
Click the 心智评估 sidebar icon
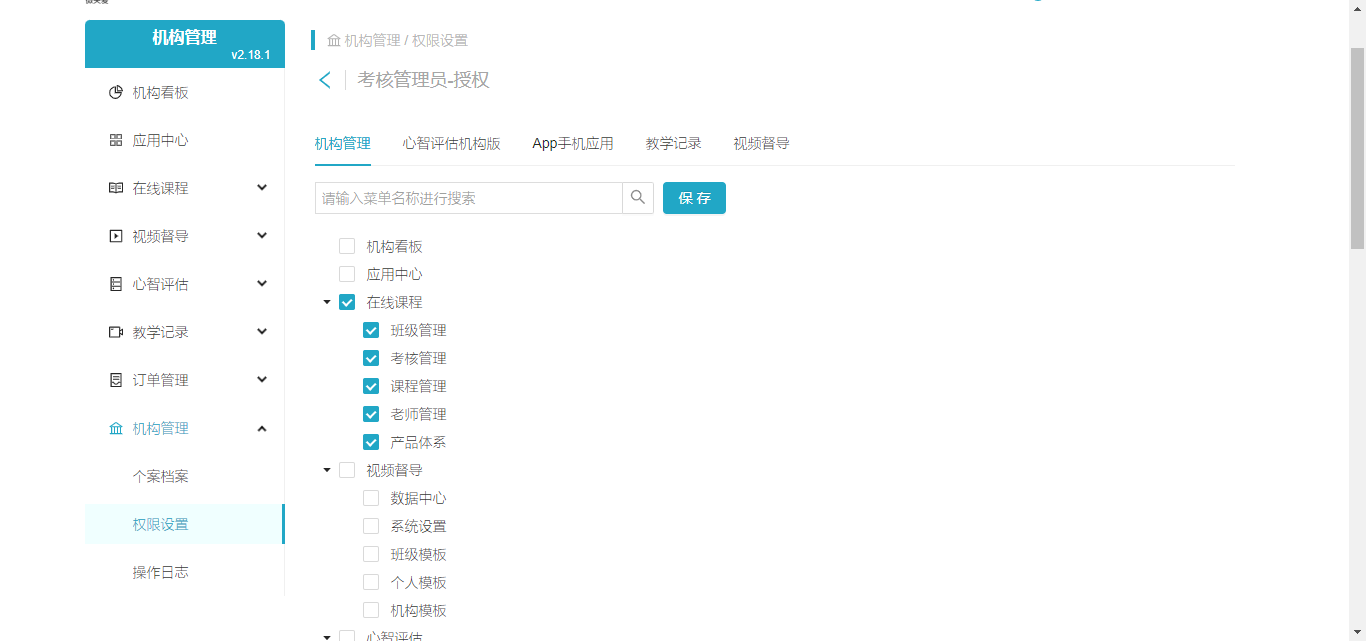[116, 285]
